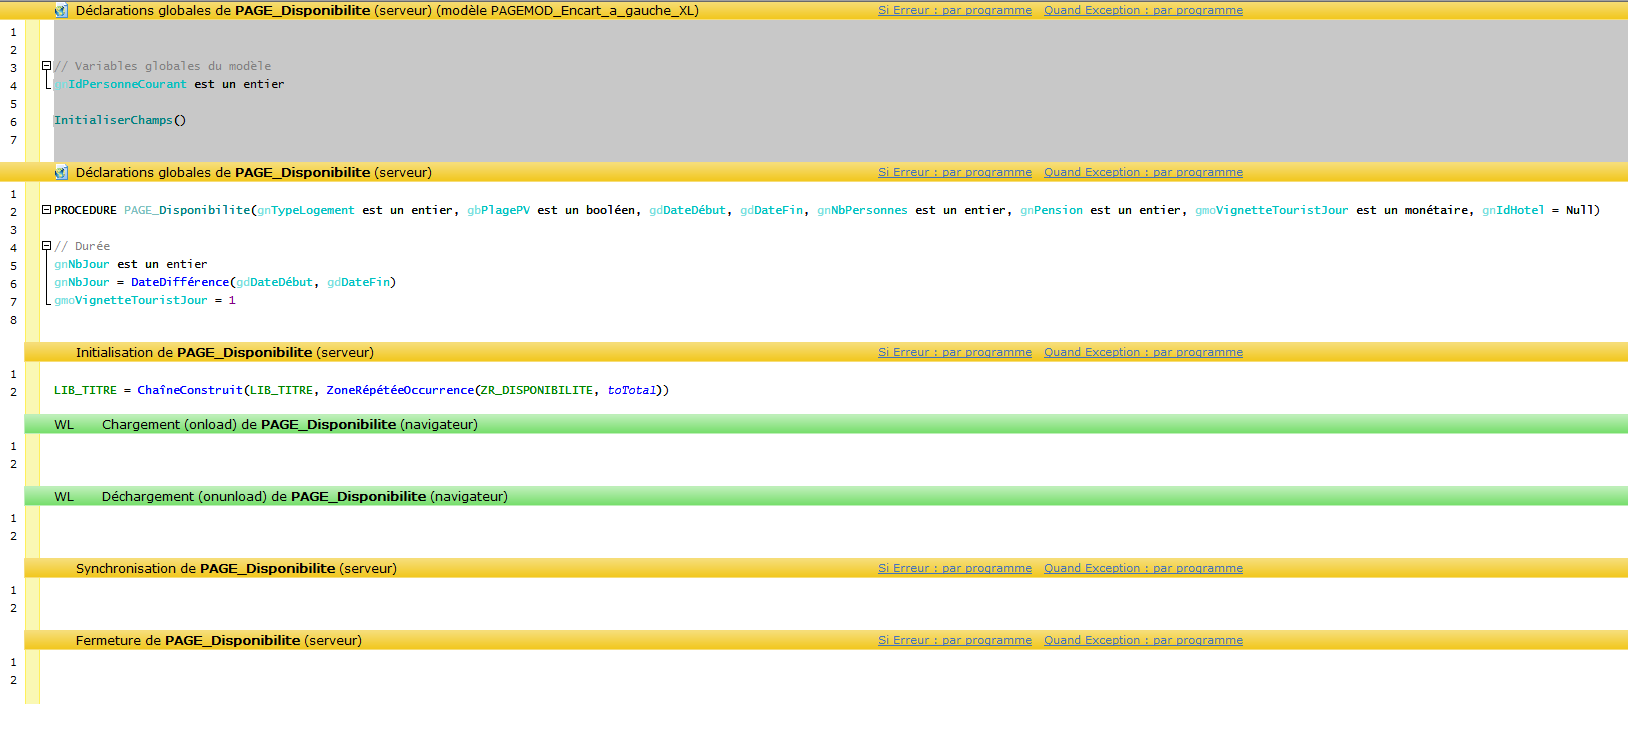
Task: Click the icon beside the second Déclarations globales header
Action: point(61,172)
